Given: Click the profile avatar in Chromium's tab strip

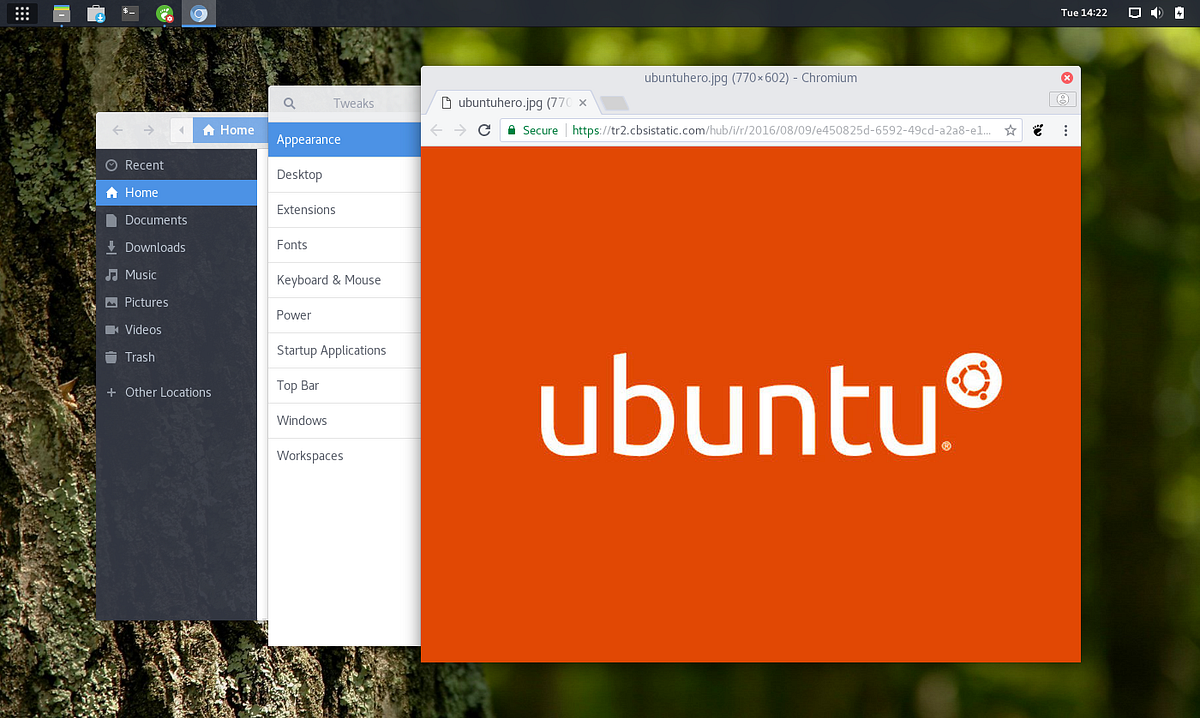Looking at the screenshot, I should (x=1062, y=99).
